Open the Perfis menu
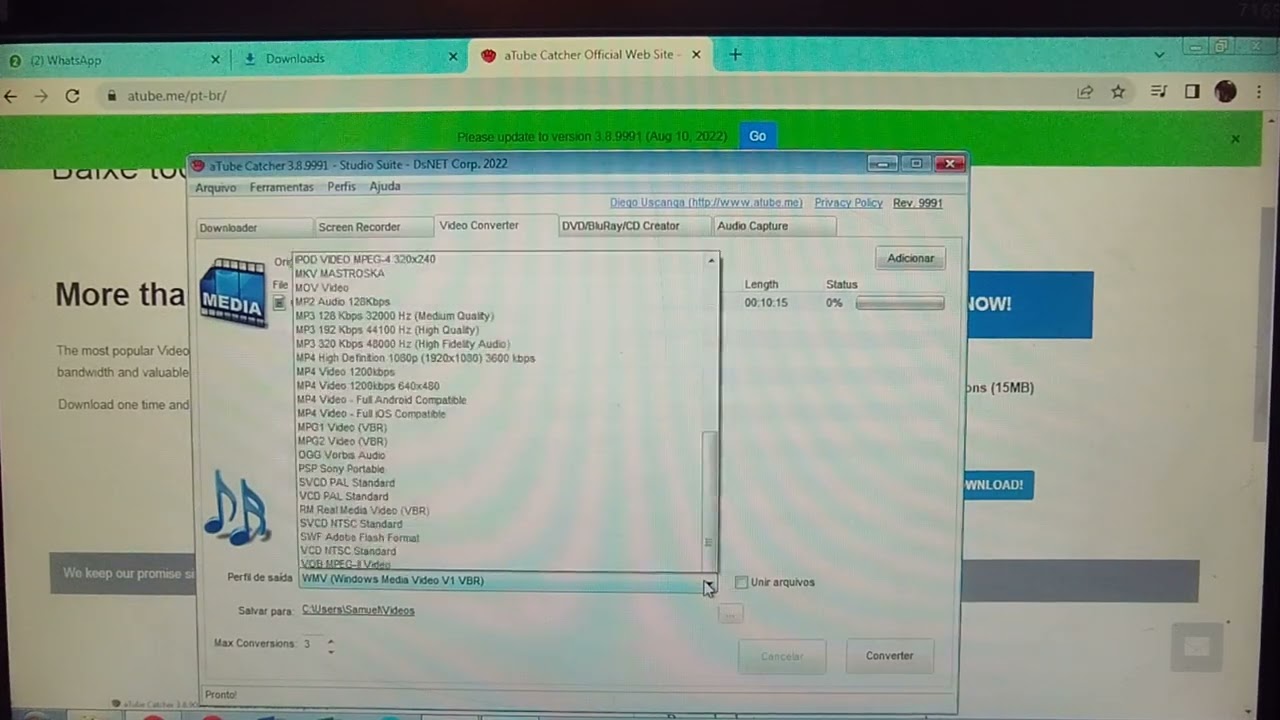This screenshot has height=720, width=1280. [341, 187]
